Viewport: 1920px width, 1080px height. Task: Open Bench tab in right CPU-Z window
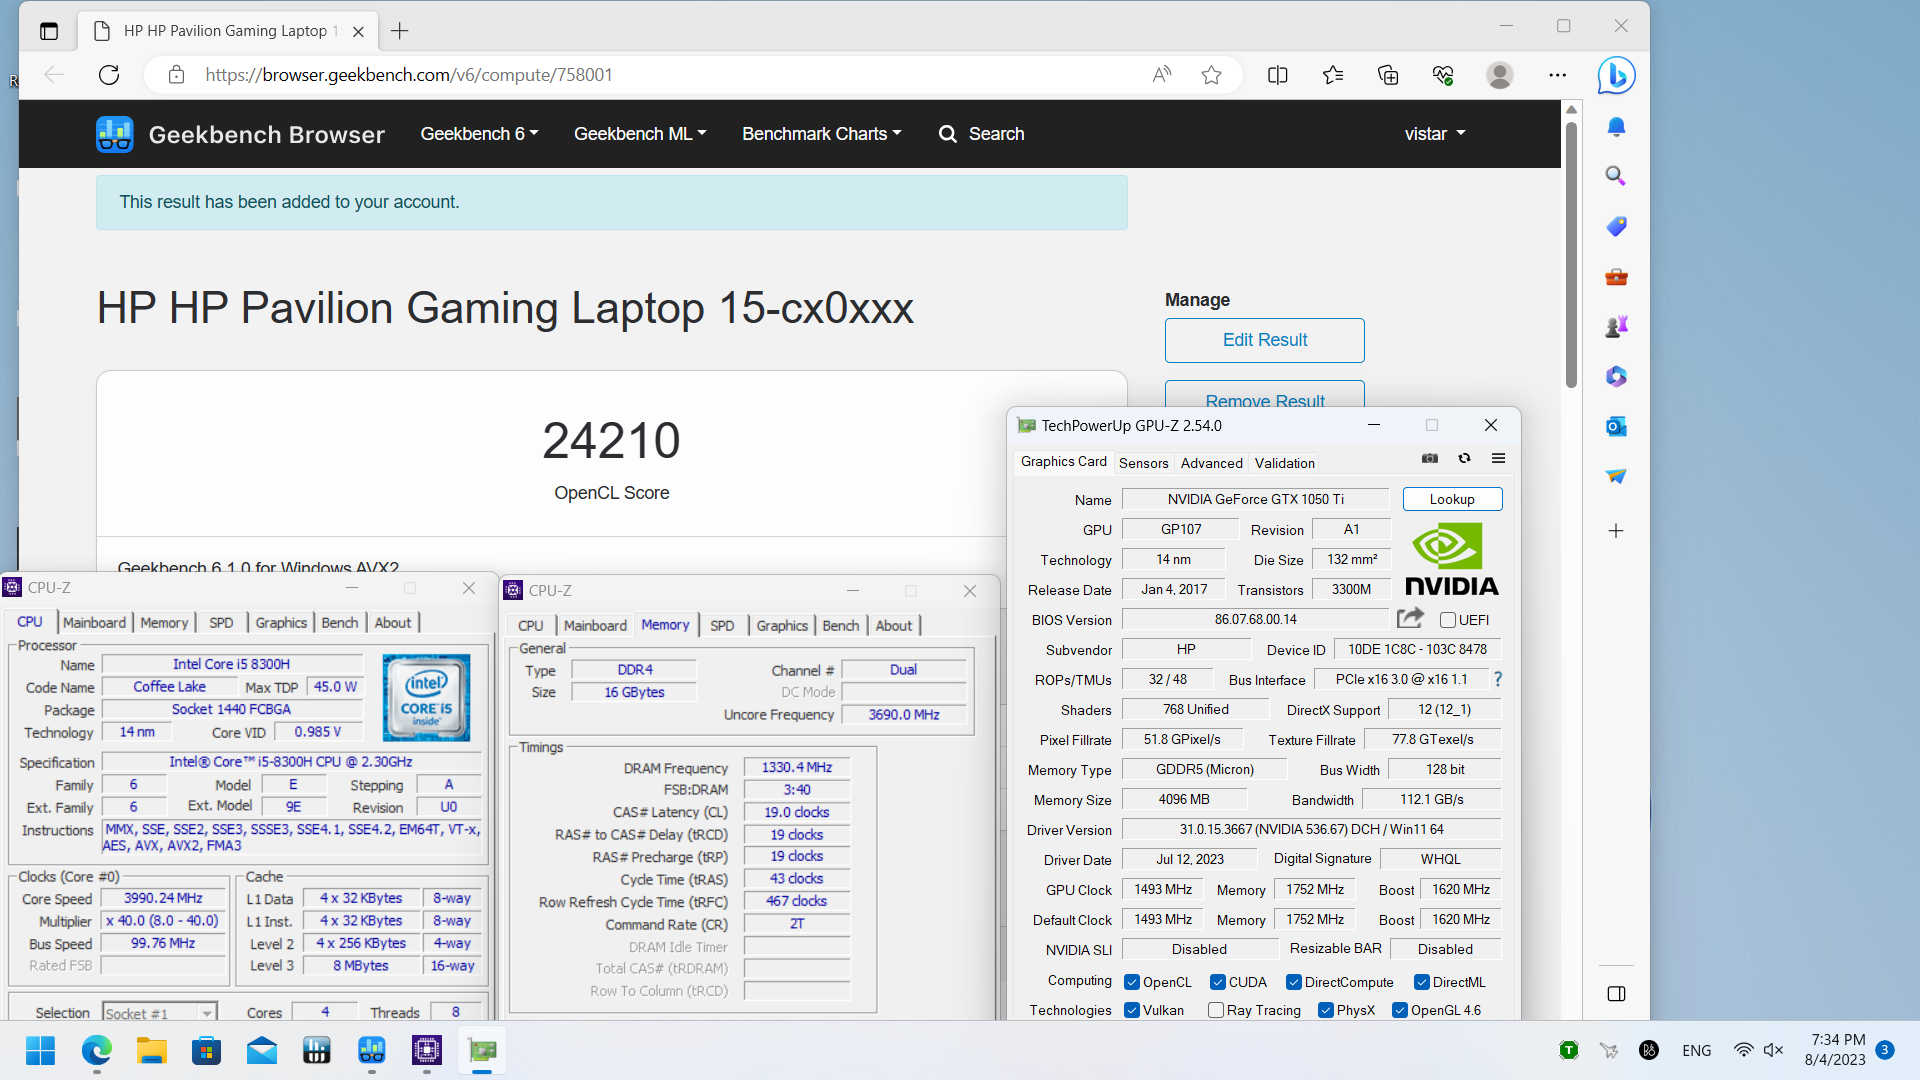pos(840,625)
